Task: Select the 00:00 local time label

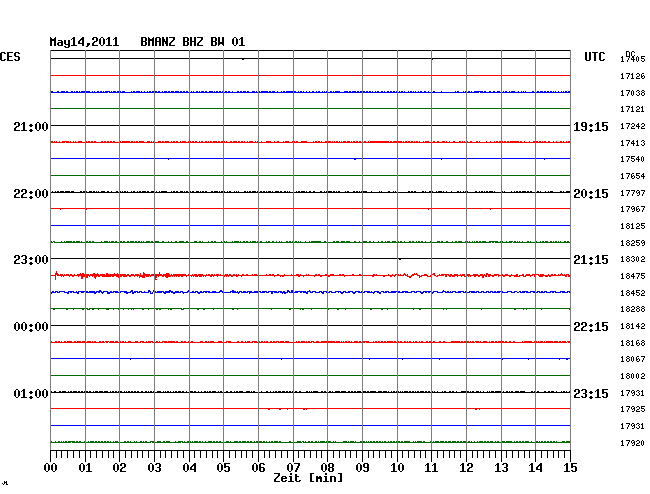Action: coord(31,327)
